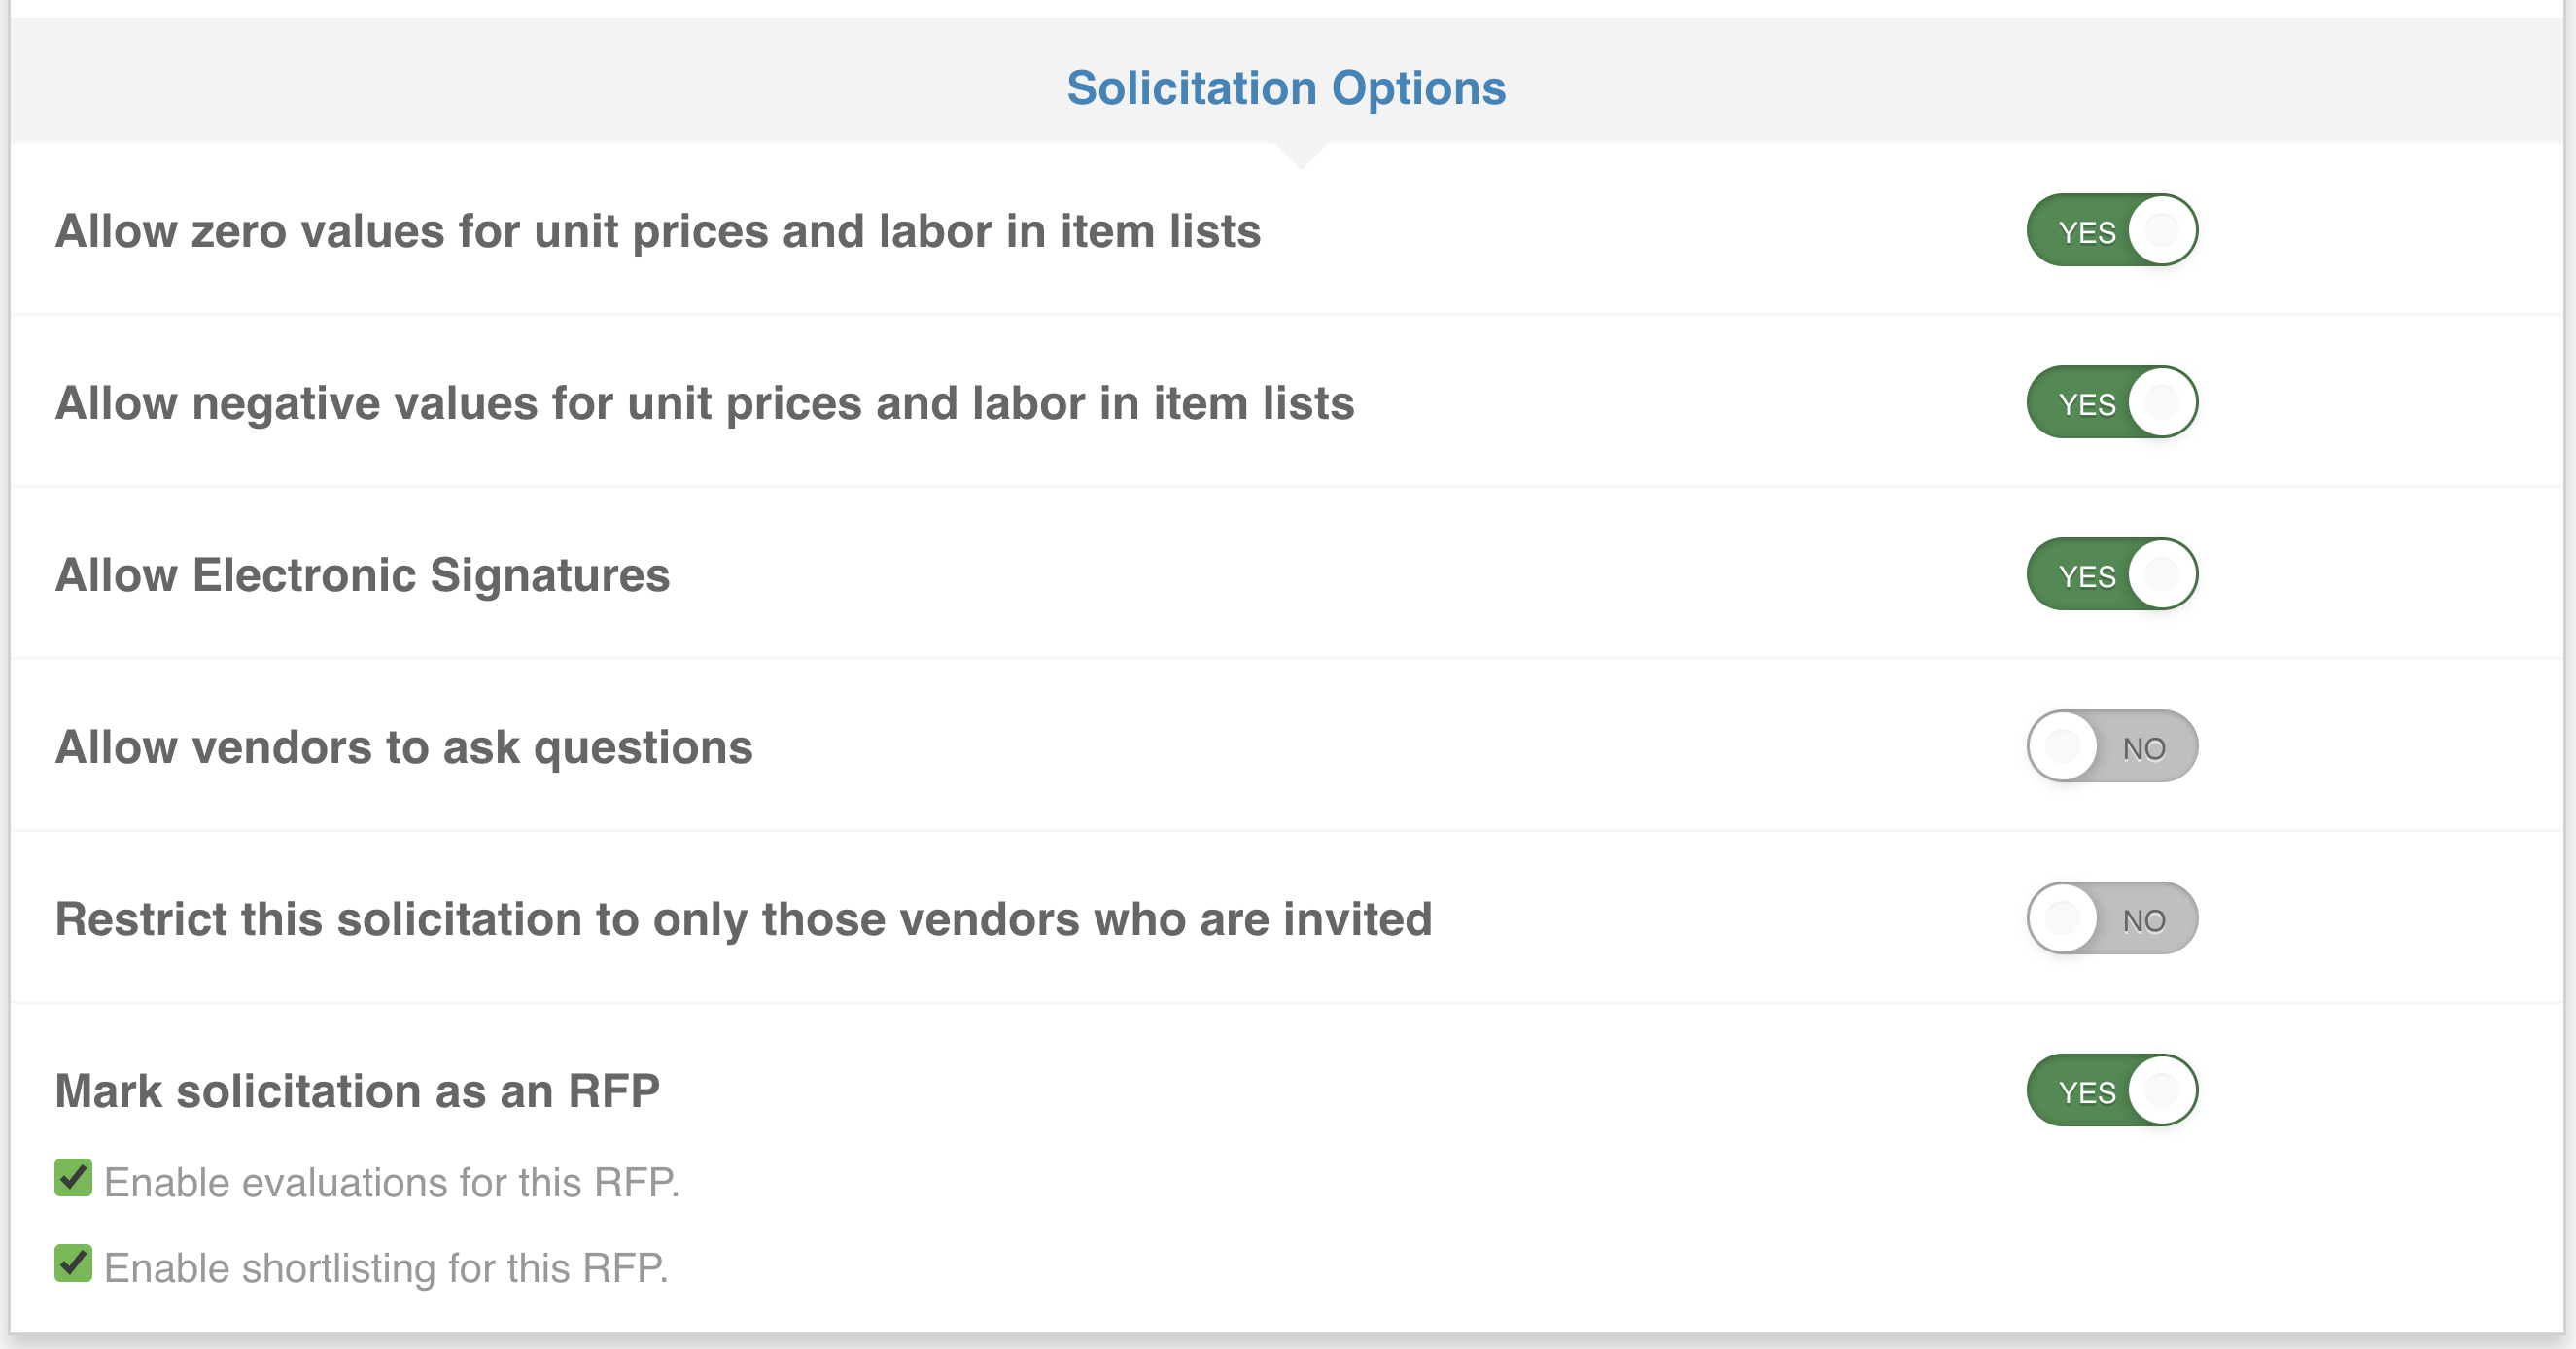2576x1349 pixels.
Task: Enable the vendors ask questions toggle
Action: 2111,746
